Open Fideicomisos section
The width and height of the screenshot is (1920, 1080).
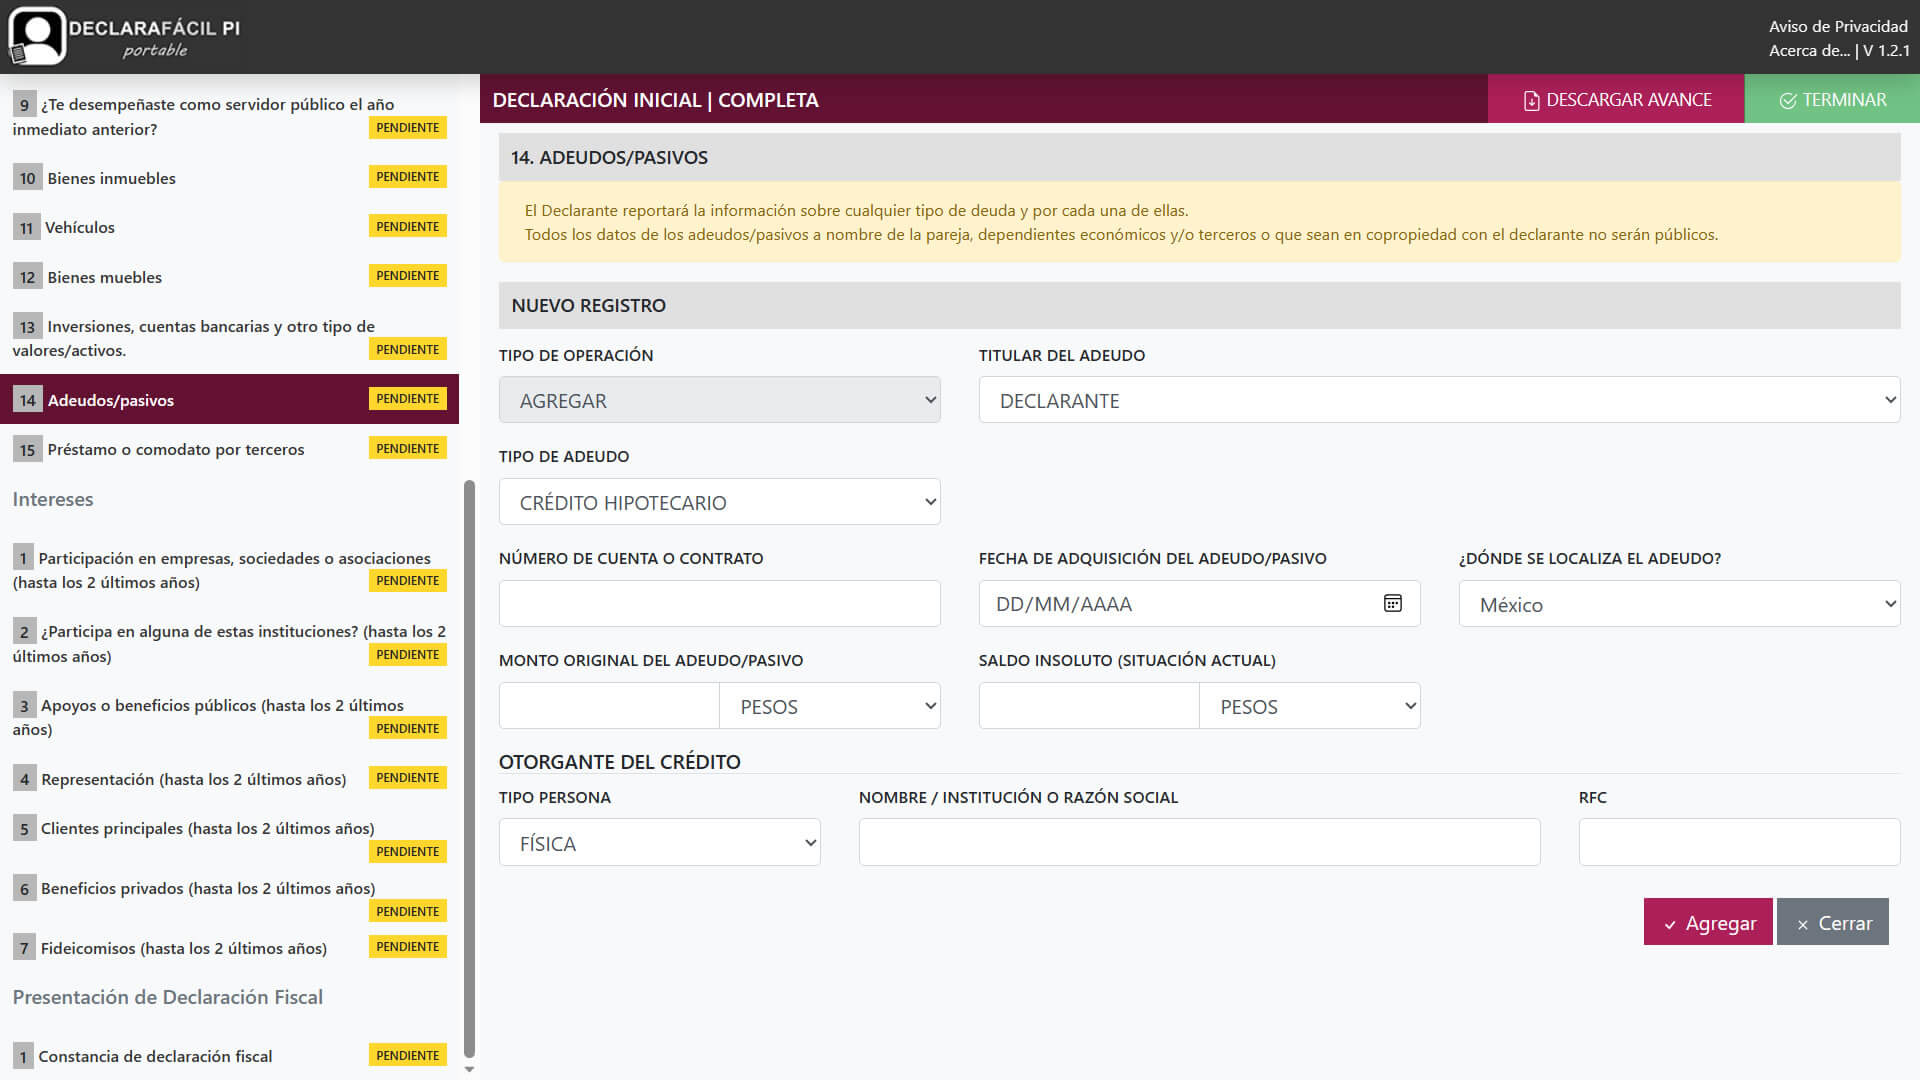(229, 947)
